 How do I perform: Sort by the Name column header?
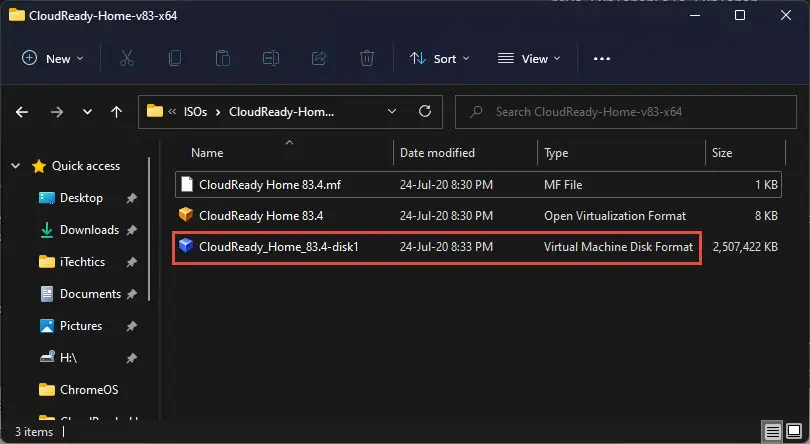207,153
